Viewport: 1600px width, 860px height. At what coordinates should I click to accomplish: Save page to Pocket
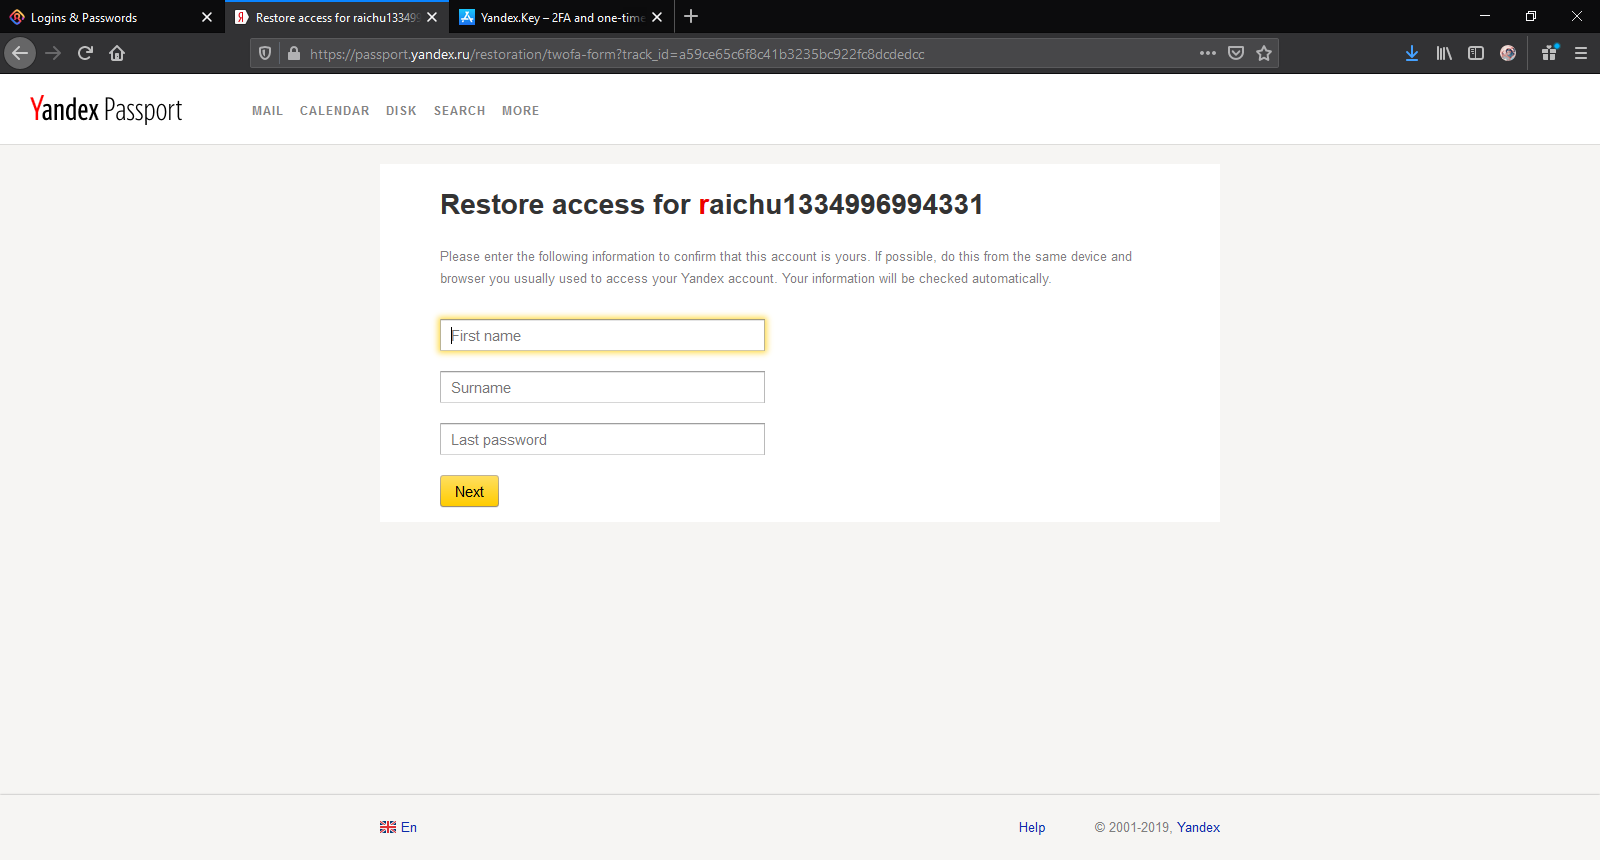[x=1236, y=53]
